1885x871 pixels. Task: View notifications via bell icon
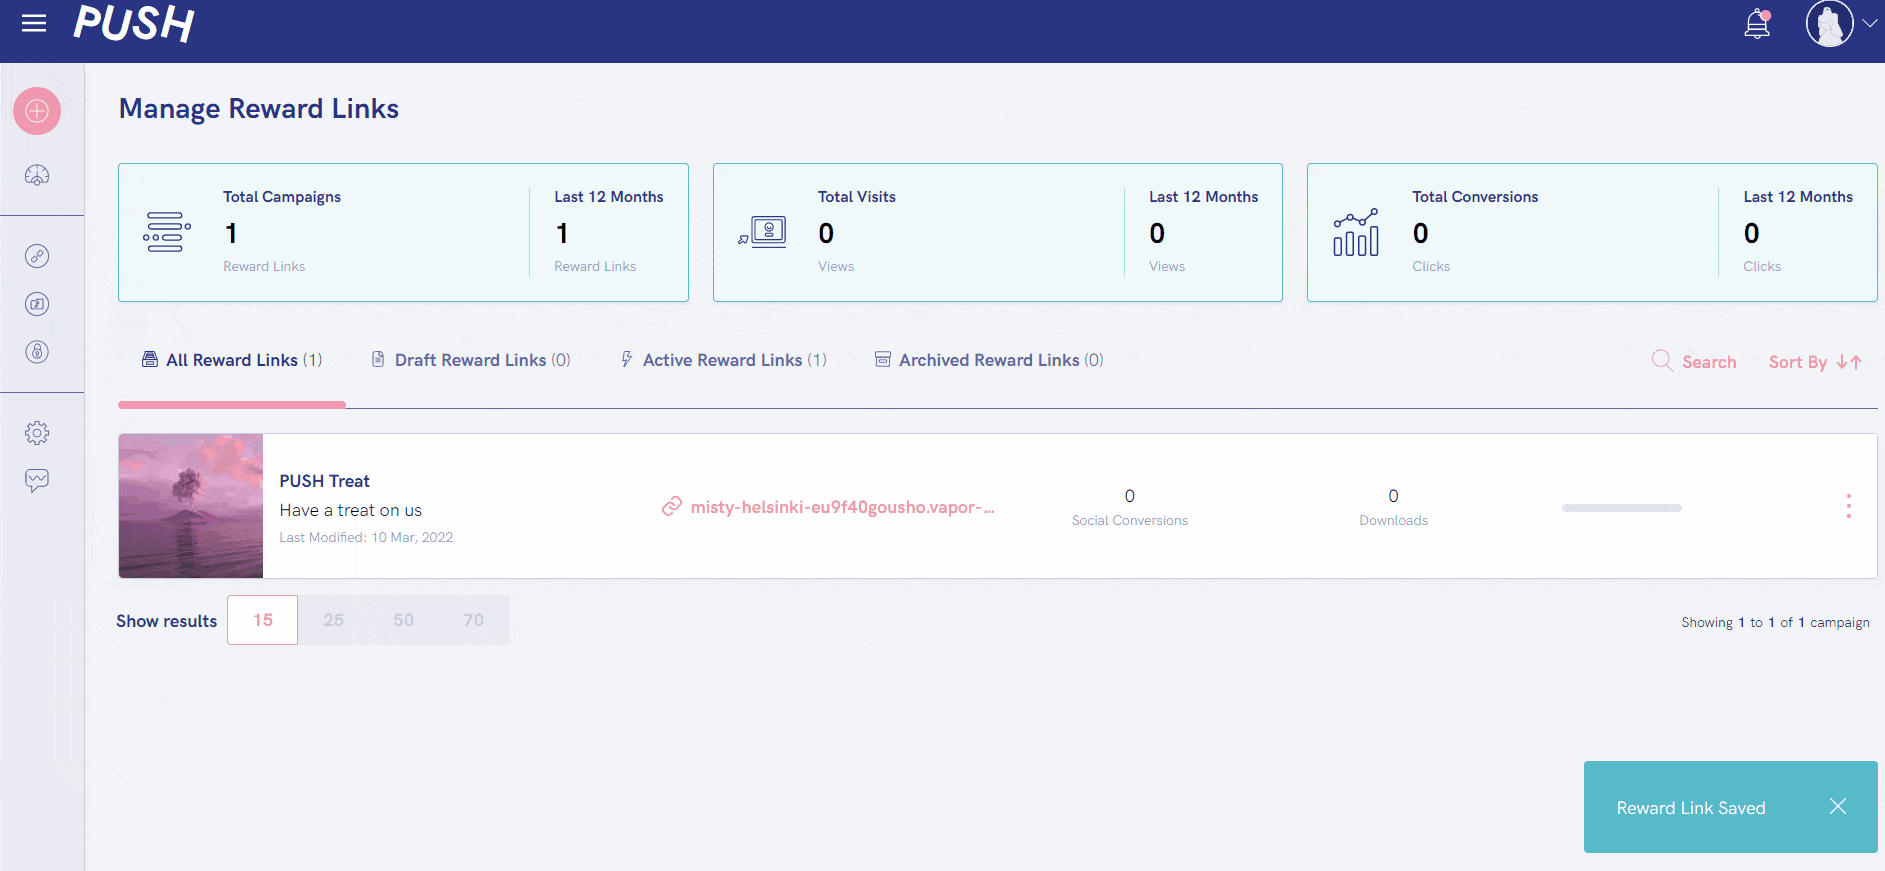(1757, 24)
